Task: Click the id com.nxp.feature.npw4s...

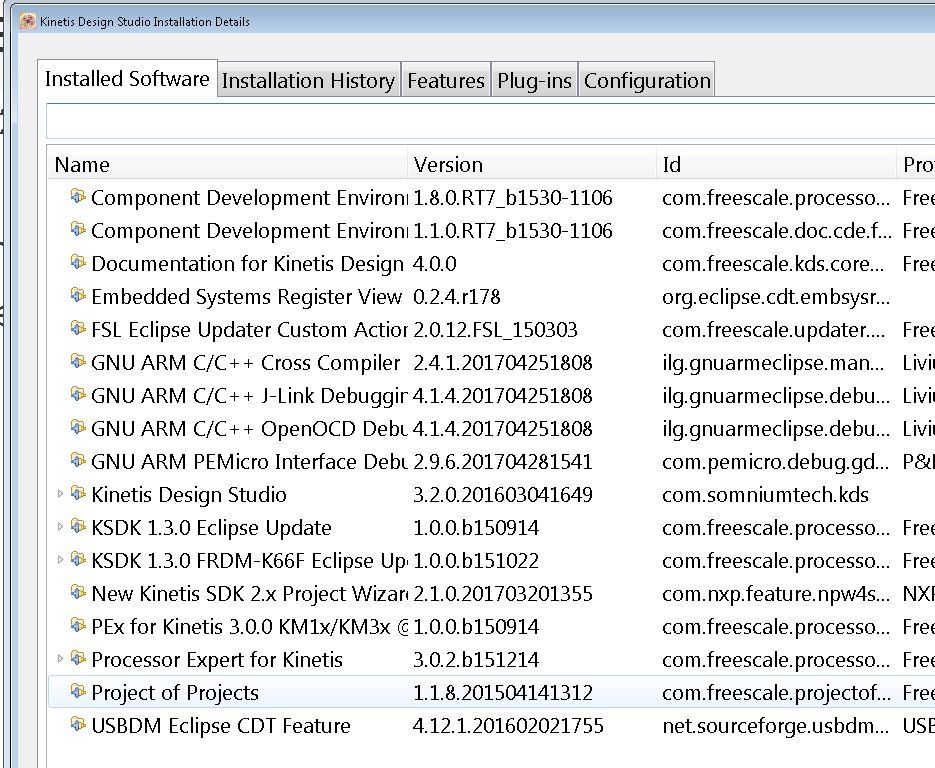Action: click(x=776, y=594)
